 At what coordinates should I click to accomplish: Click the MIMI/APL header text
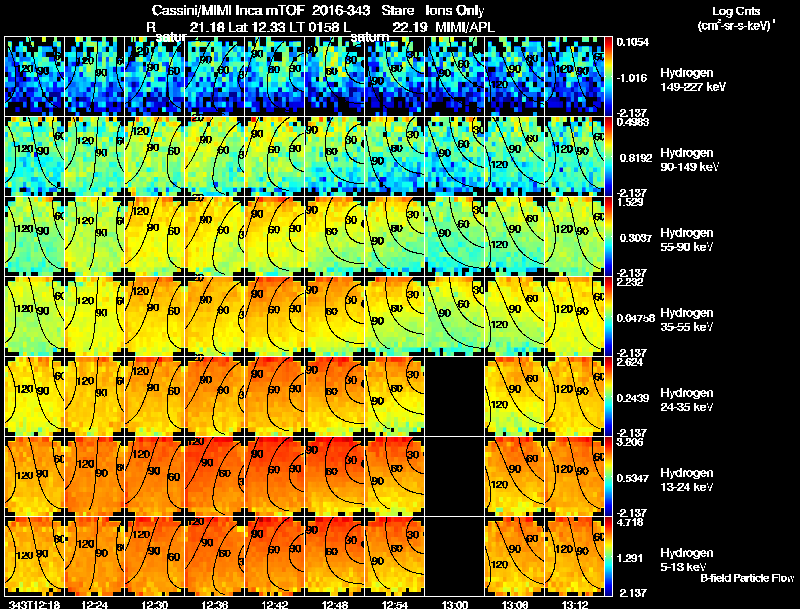(x=465, y=27)
